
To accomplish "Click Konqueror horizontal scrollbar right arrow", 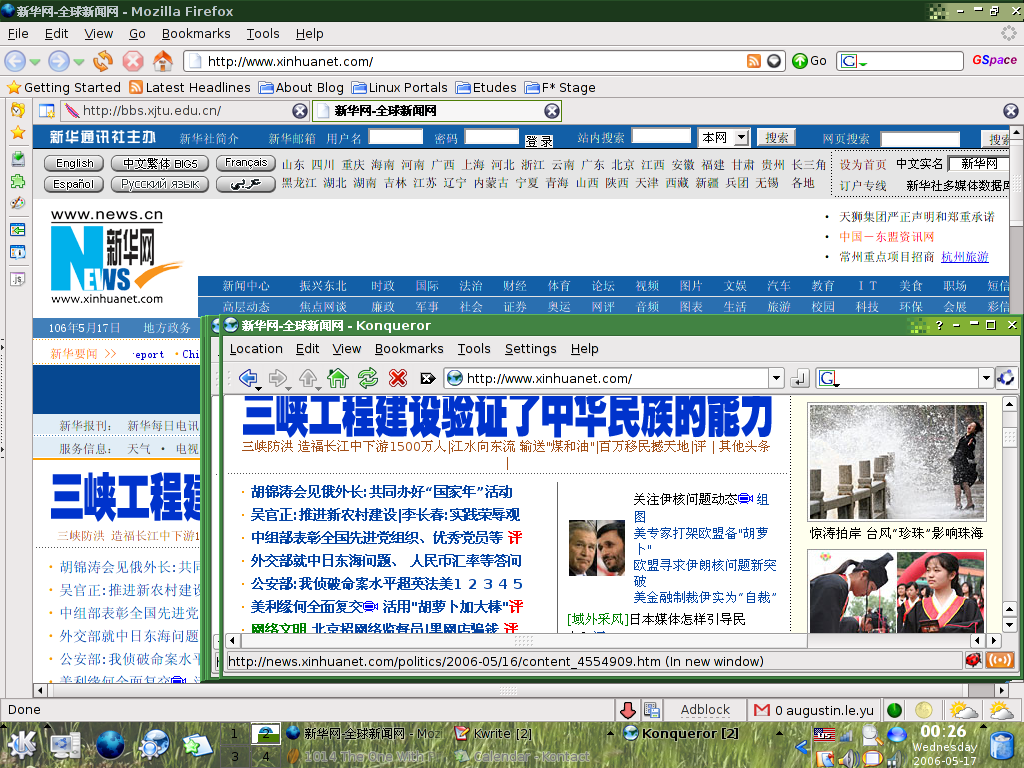I will point(994,641).
